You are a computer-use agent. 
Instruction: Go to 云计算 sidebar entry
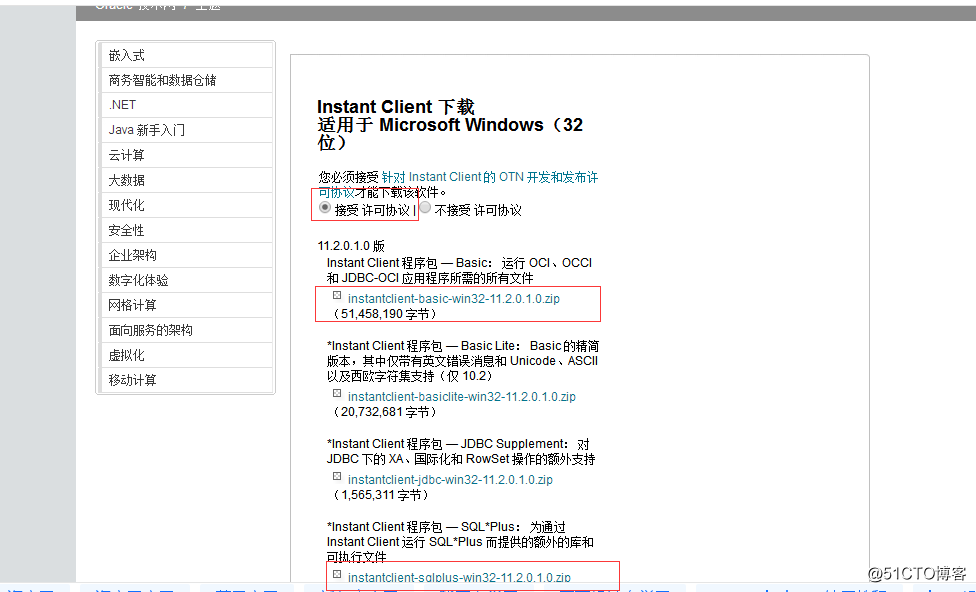click(x=185, y=155)
